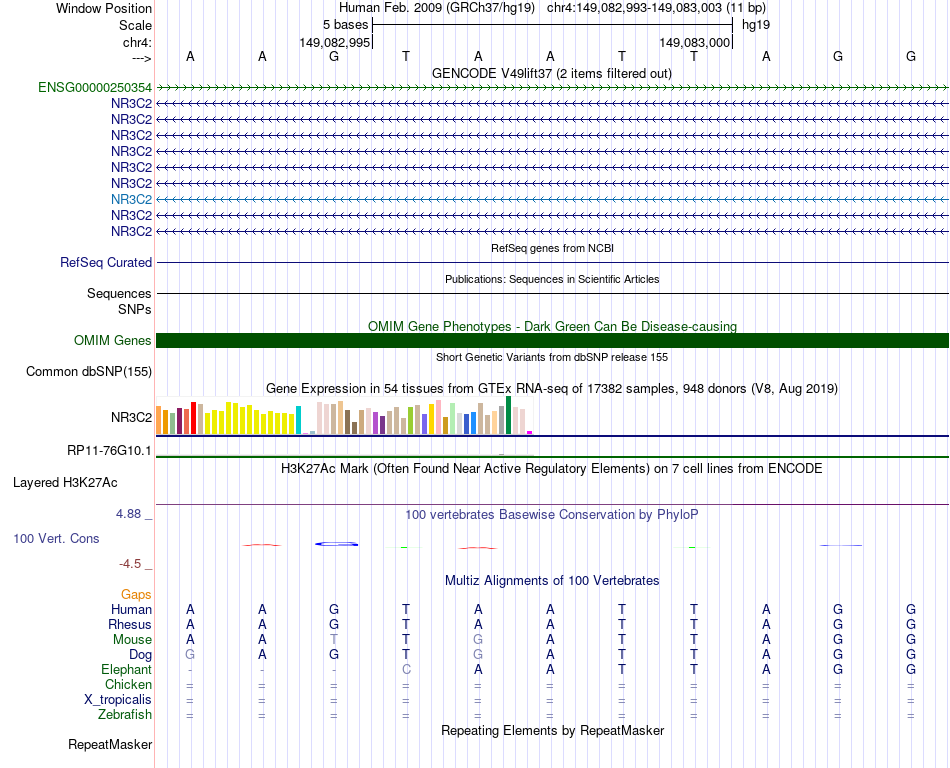The height and width of the screenshot is (768, 950).
Task: Click the RepeatMasker track label
Action: click(x=110, y=744)
